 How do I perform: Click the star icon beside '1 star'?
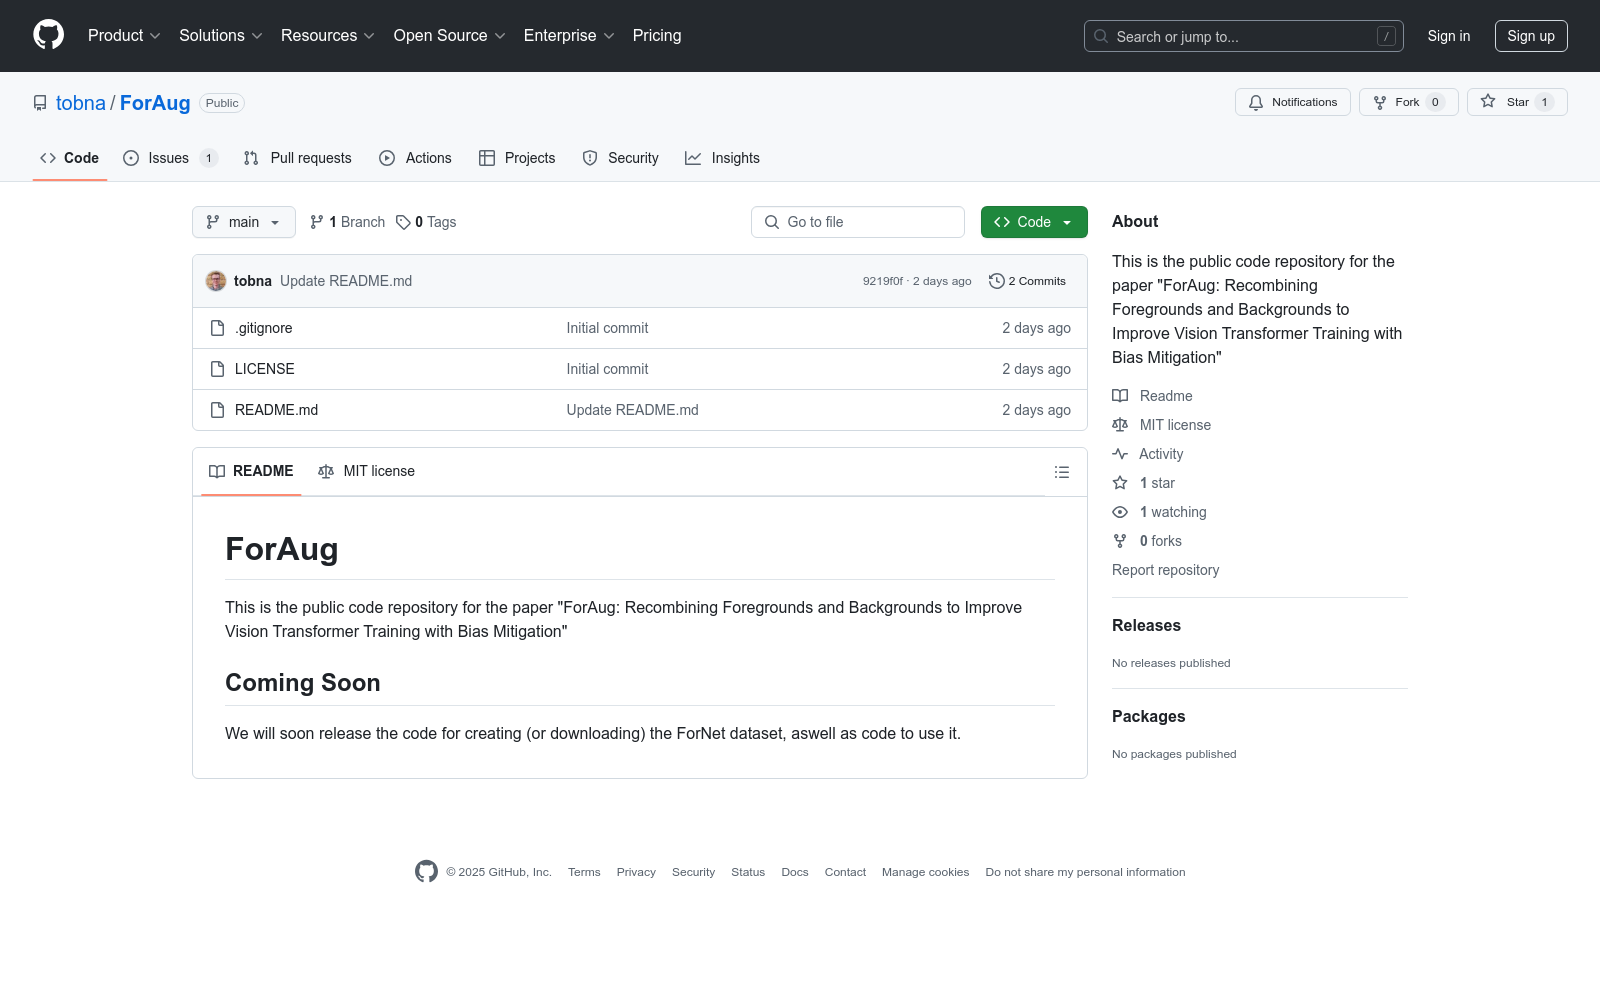(x=1120, y=483)
